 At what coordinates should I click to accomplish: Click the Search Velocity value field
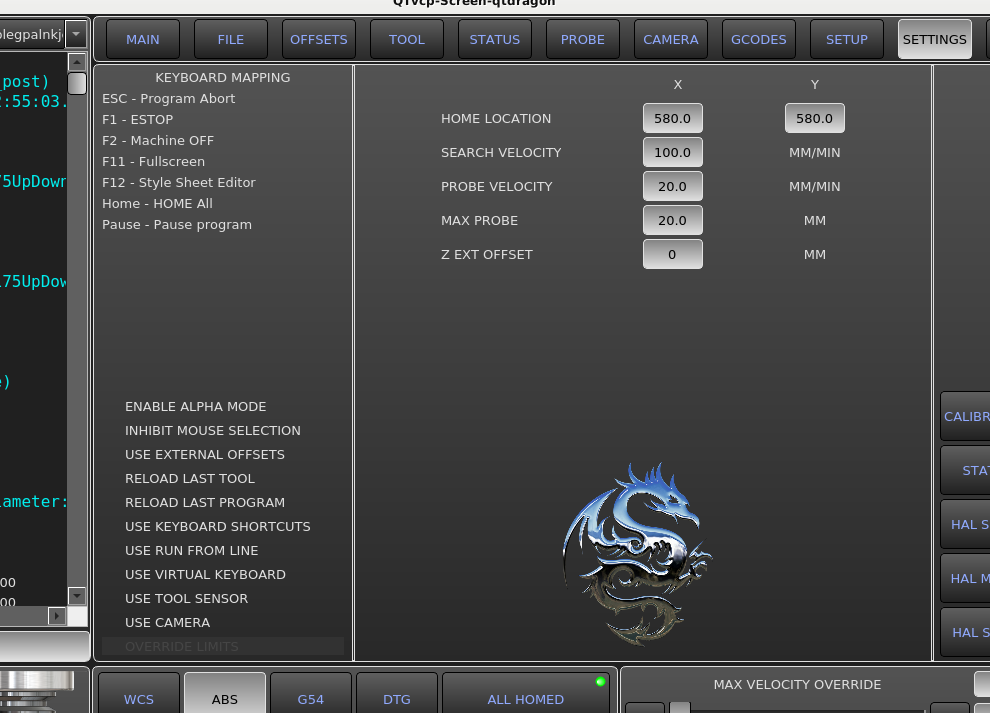click(672, 152)
